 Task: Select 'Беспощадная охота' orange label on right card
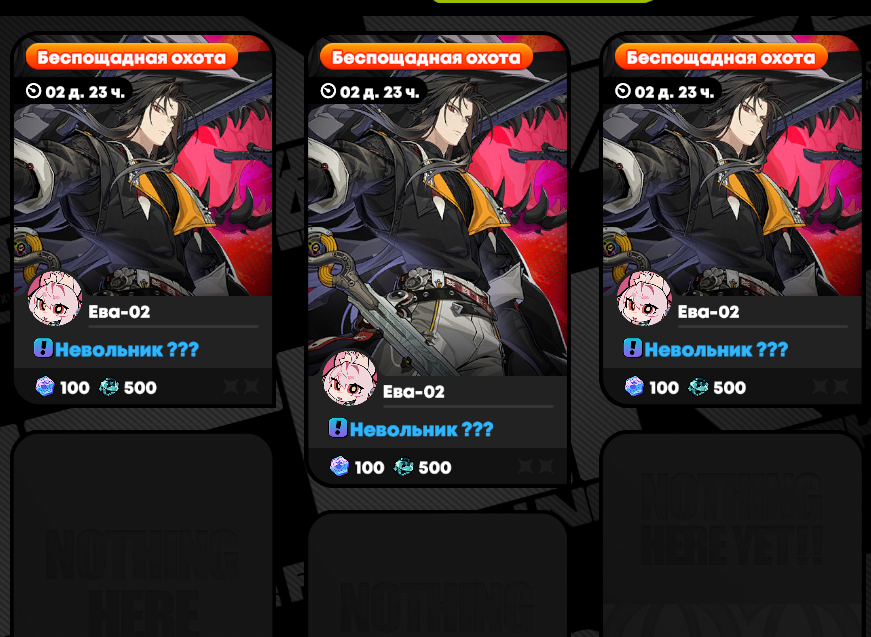721,57
